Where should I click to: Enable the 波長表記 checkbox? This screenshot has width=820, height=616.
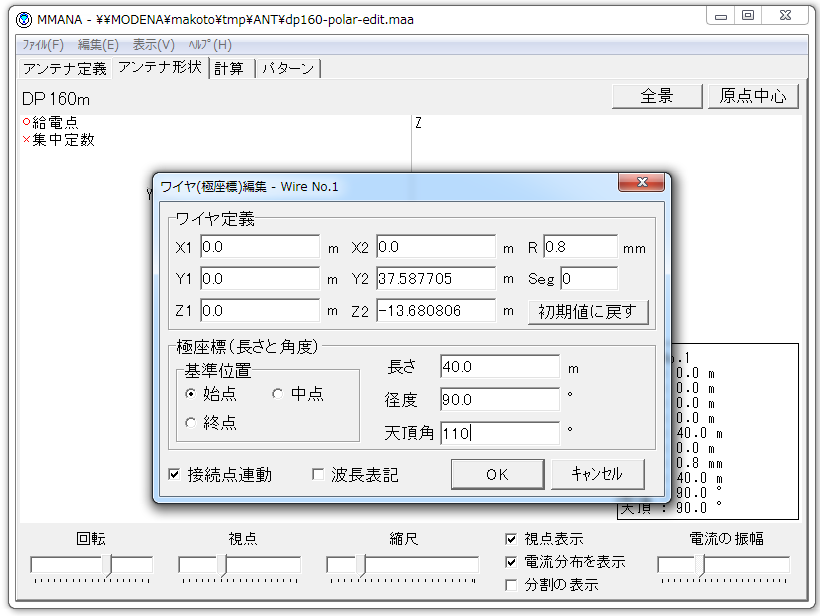319,475
